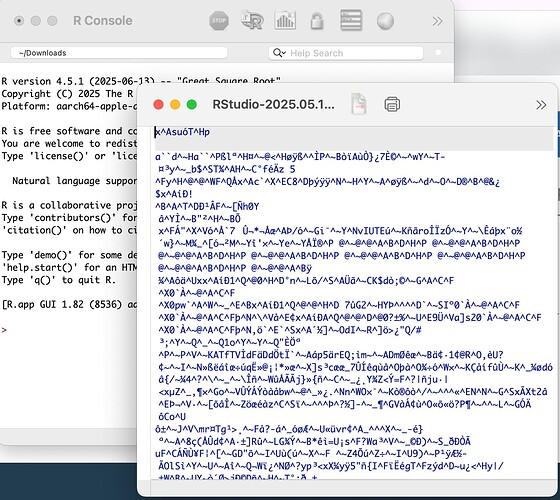The image size is (560, 500).
Task: Click the R prompt ">" in the console
Action: pos(4,330)
